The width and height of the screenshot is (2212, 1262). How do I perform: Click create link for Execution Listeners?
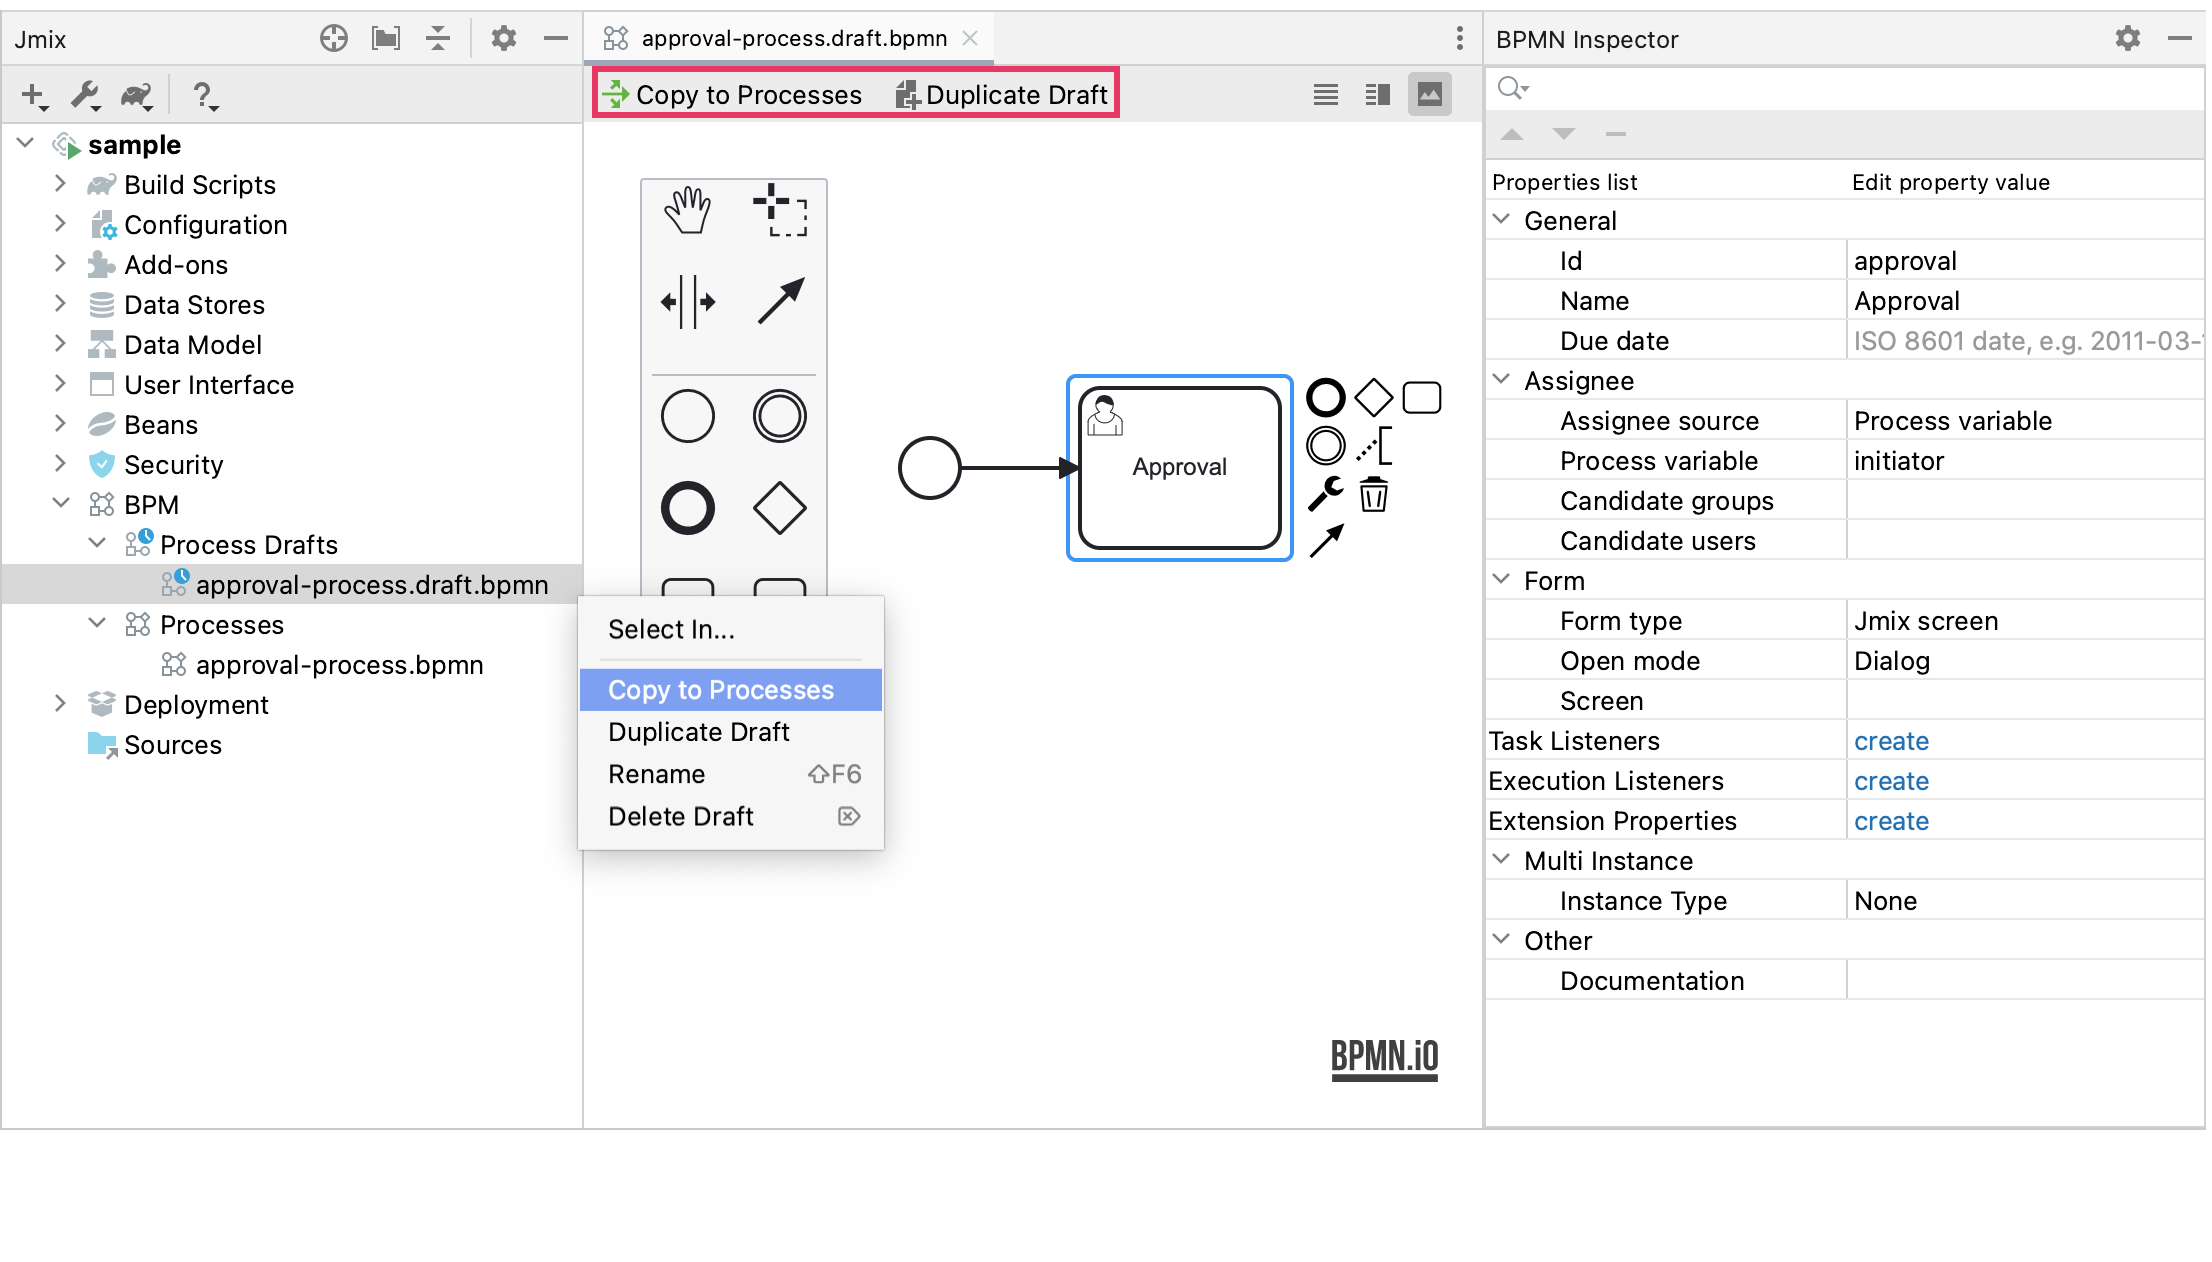pos(1891,781)
